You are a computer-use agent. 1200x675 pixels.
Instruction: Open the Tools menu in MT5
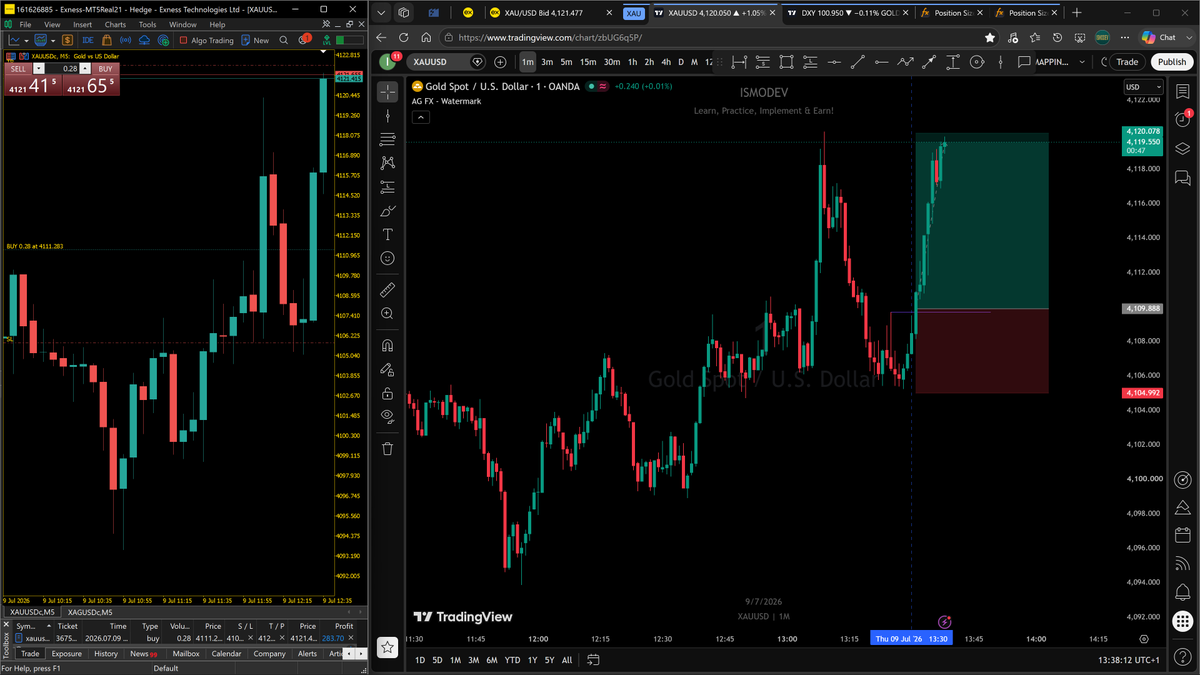click(147, 24)
